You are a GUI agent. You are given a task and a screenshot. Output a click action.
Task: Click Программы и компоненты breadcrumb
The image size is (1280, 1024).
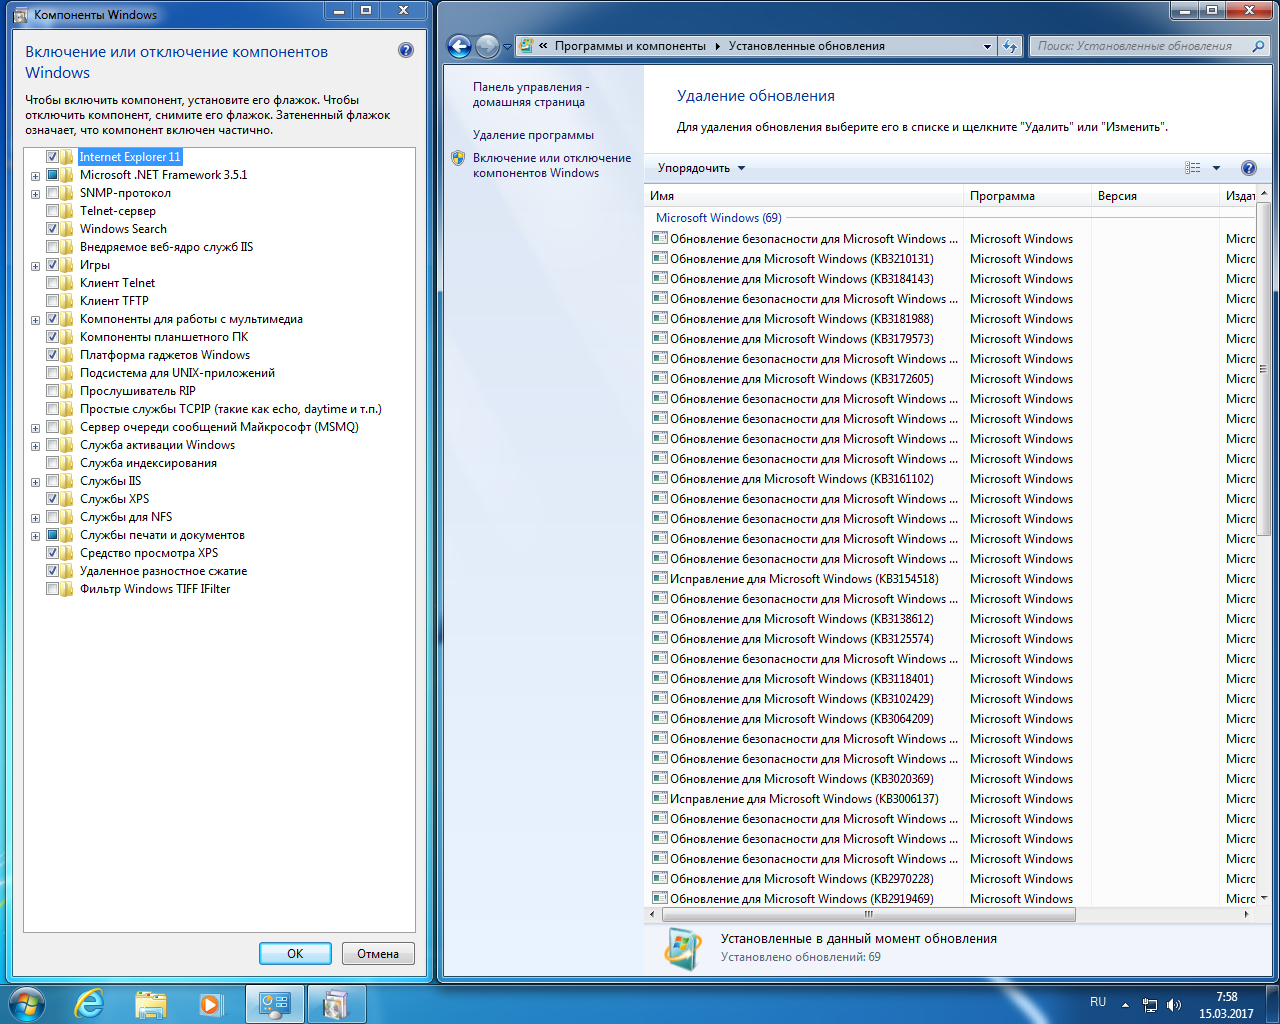click(x=630, y=46)
